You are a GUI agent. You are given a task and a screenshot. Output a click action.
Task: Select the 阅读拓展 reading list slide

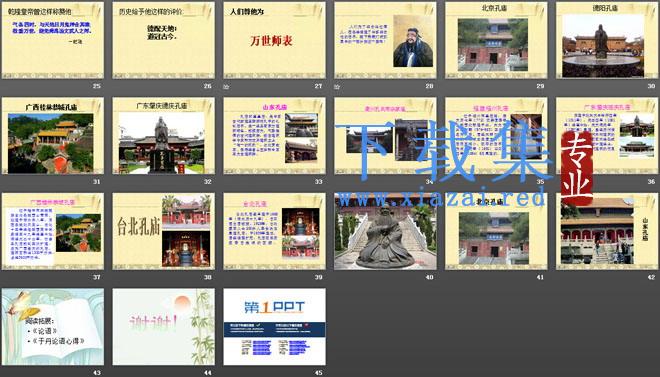pos(53,327)
